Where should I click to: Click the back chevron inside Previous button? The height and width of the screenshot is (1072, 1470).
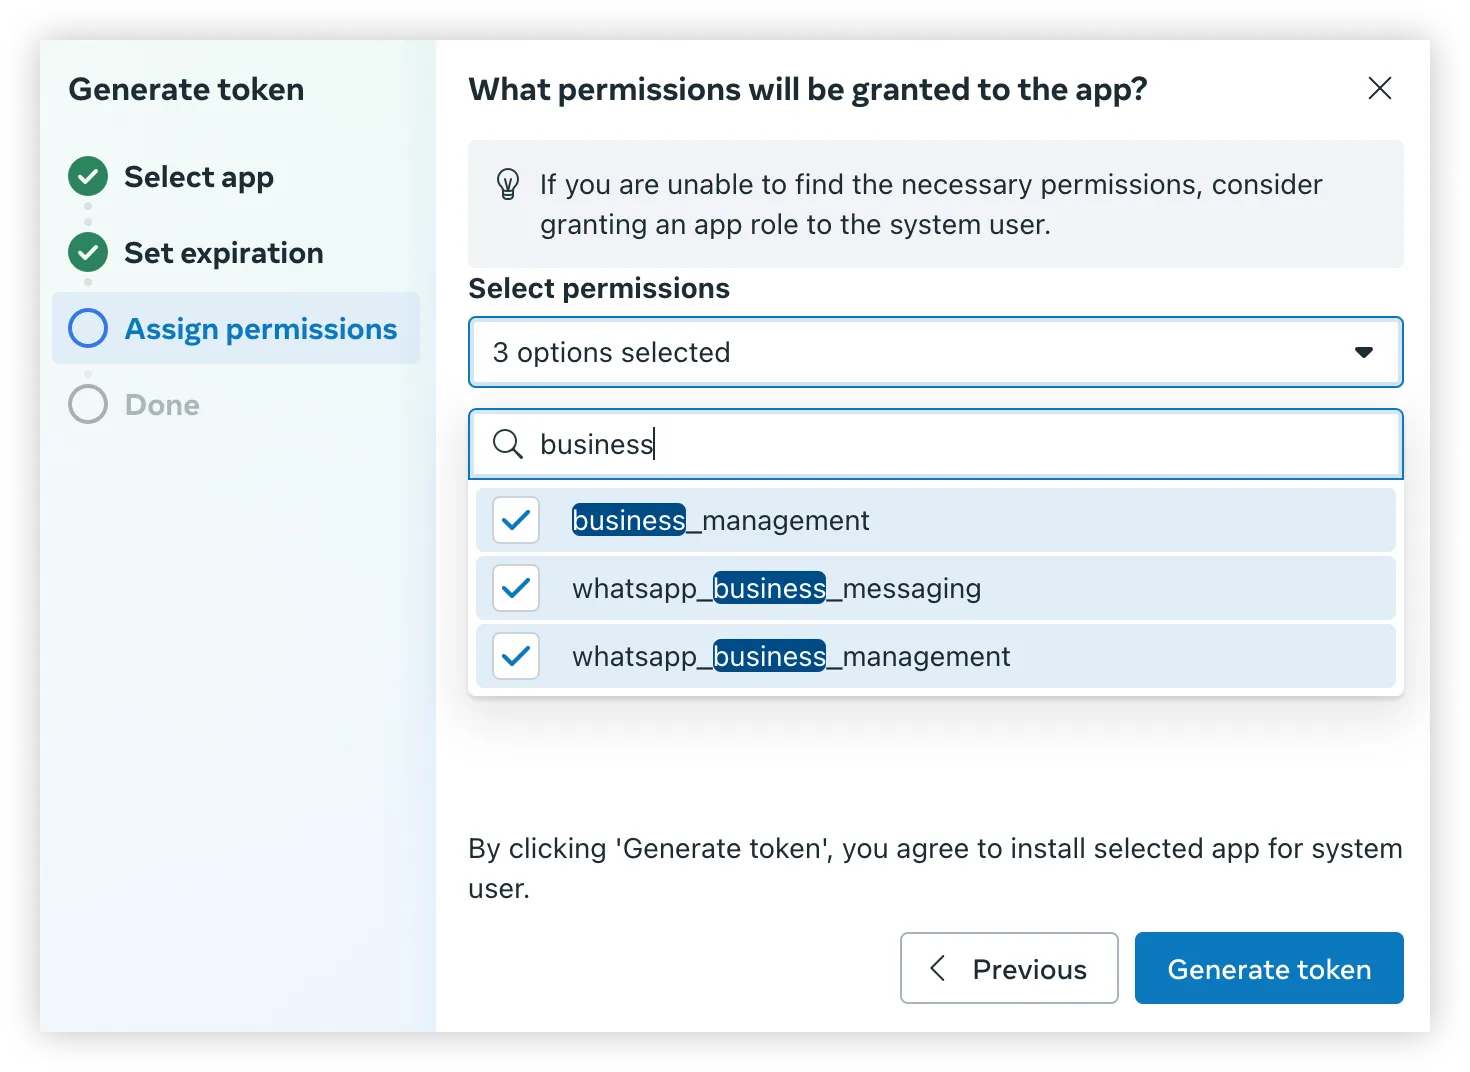938,968
